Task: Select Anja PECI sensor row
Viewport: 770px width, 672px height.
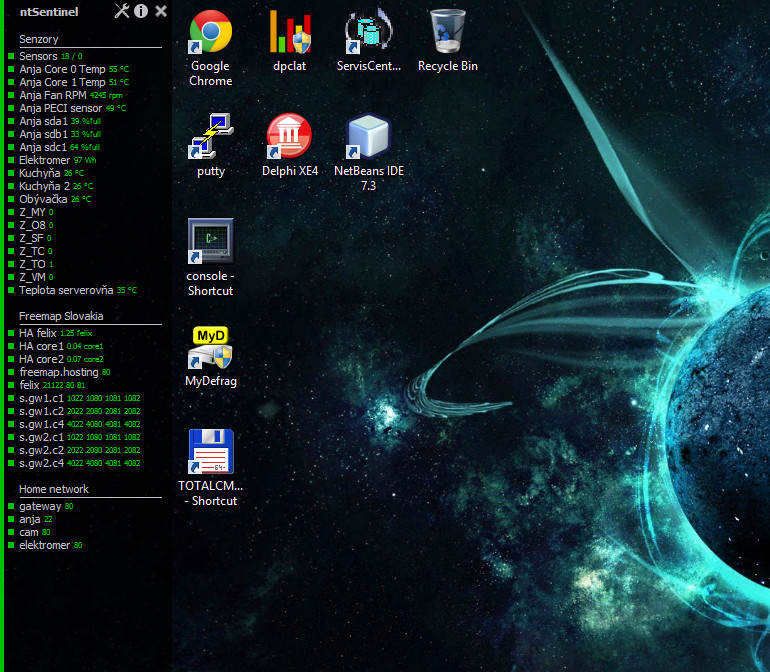Action: pyautogui.click(x=67, y=108)
